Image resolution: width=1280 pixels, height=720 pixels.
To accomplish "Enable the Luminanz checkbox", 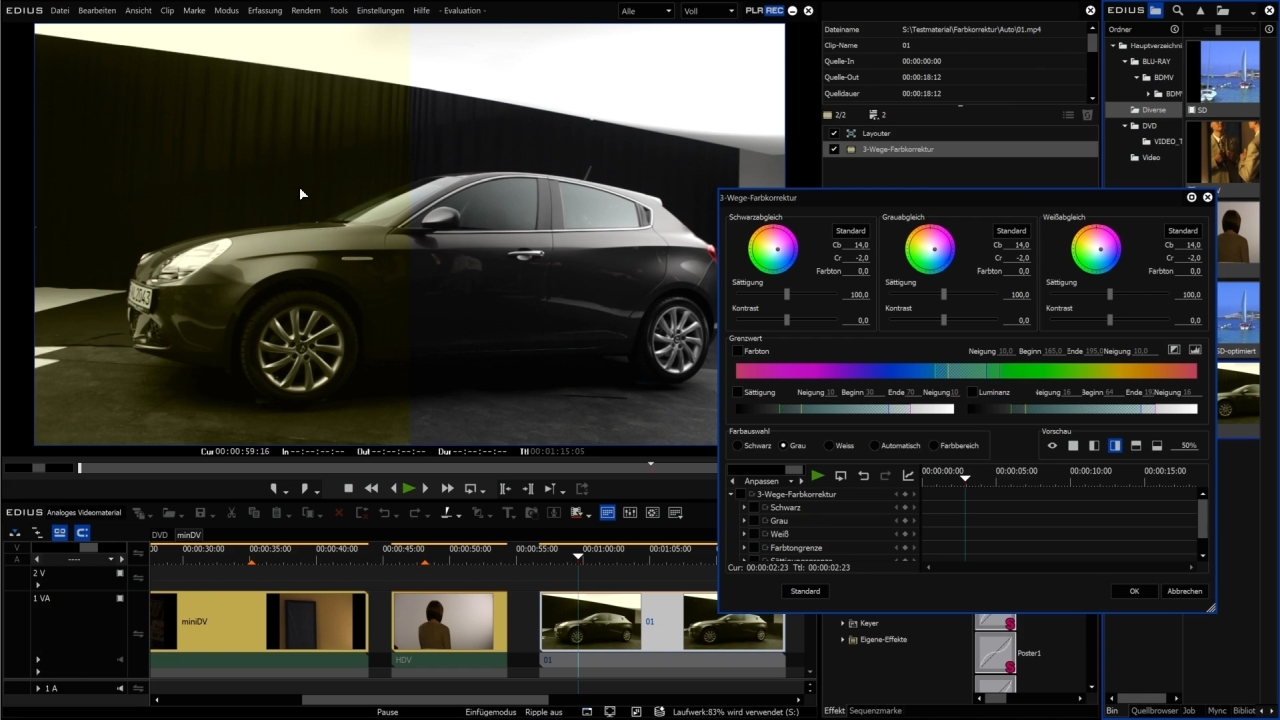I will coord(972,393).
